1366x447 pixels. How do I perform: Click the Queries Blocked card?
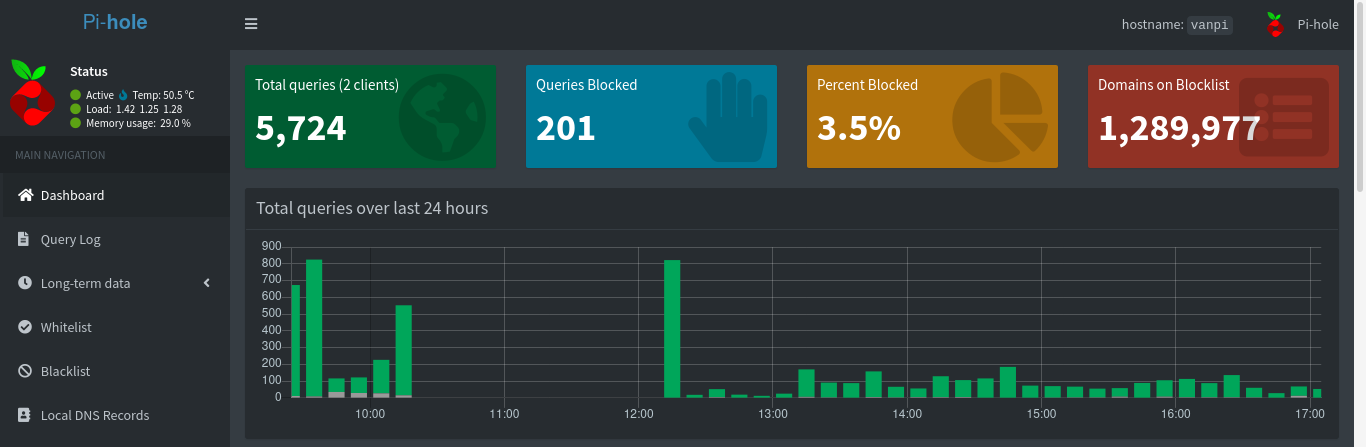pyautogui.click(x=652, y=116)
